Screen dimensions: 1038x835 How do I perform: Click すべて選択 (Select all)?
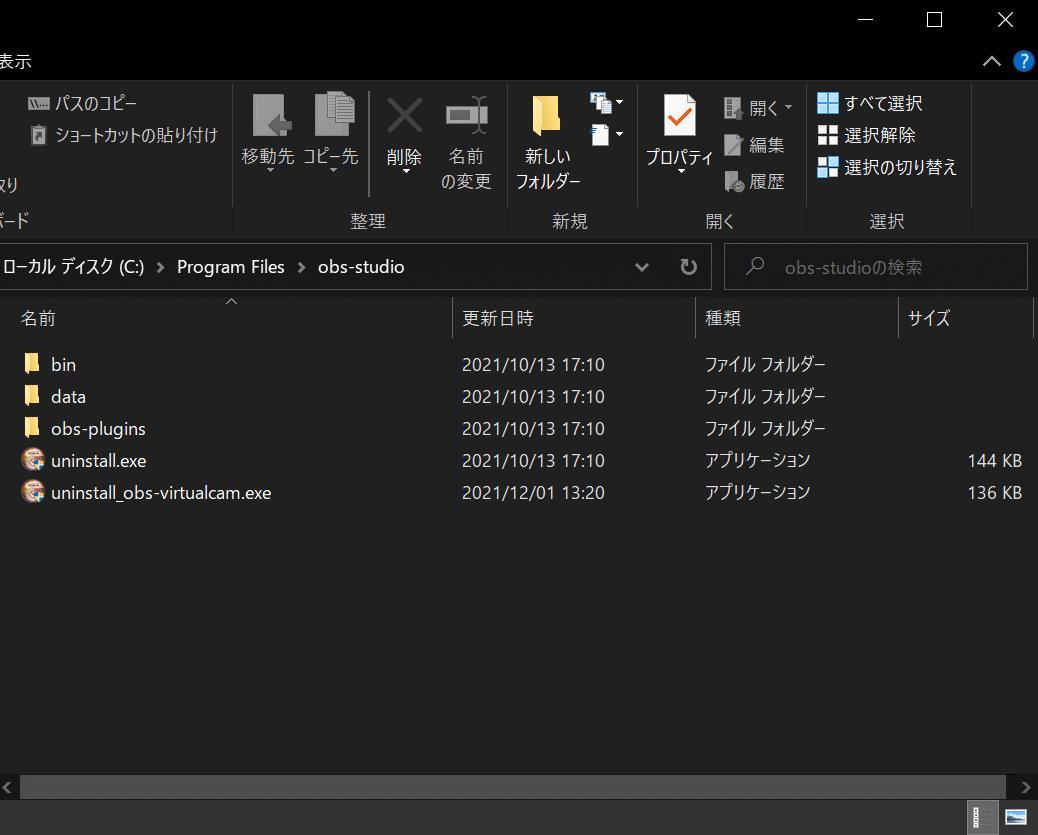point(870,103)
